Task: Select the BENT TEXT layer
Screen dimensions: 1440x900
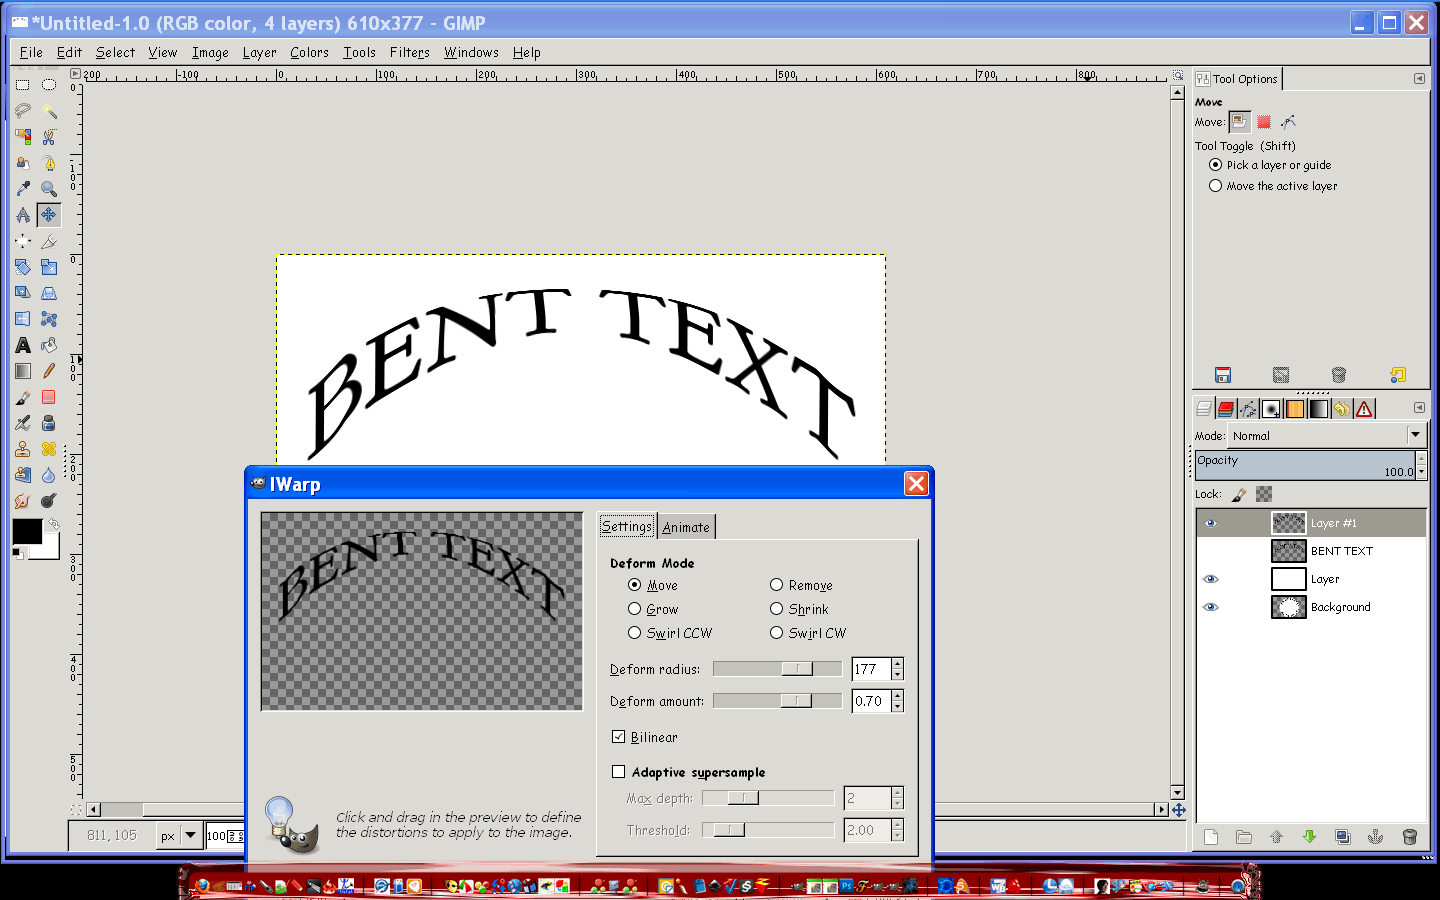Action: 1341,551
